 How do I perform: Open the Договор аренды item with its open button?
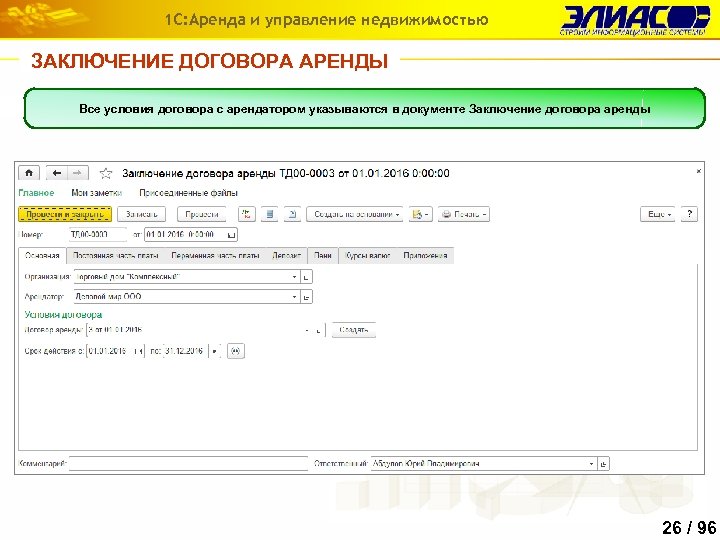318,330
